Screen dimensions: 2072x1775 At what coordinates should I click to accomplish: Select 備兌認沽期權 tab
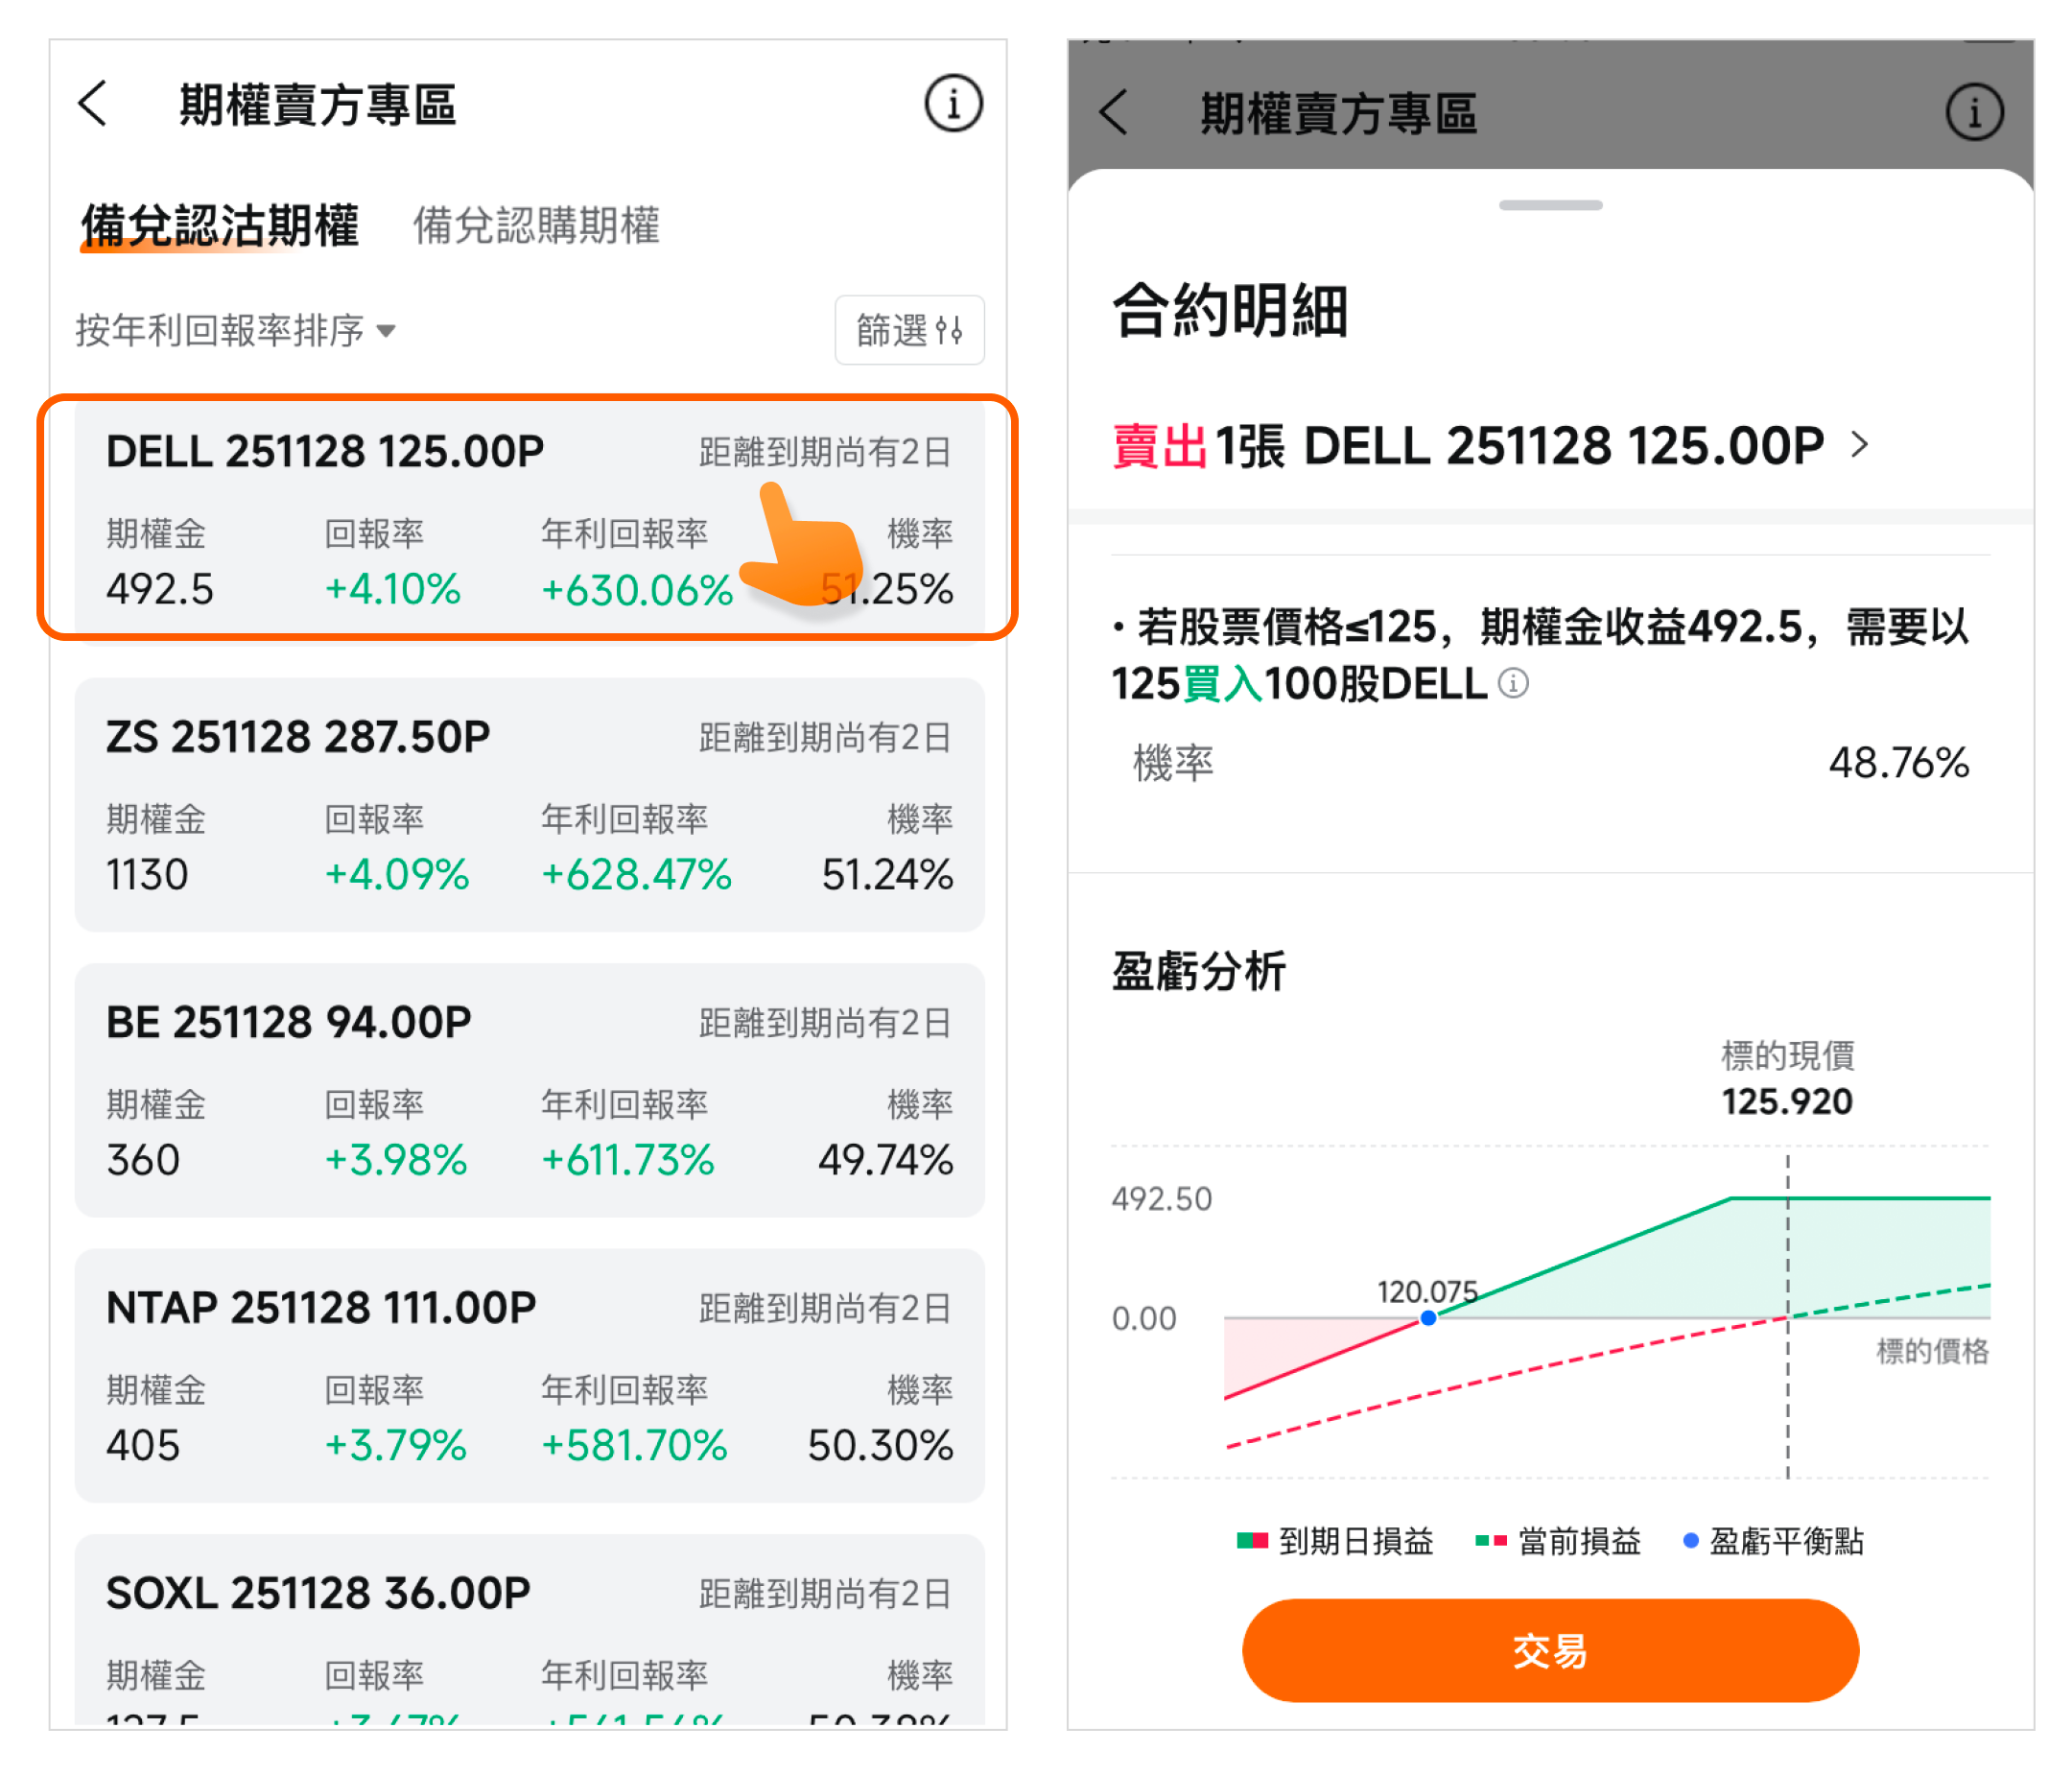coord(220,225)
